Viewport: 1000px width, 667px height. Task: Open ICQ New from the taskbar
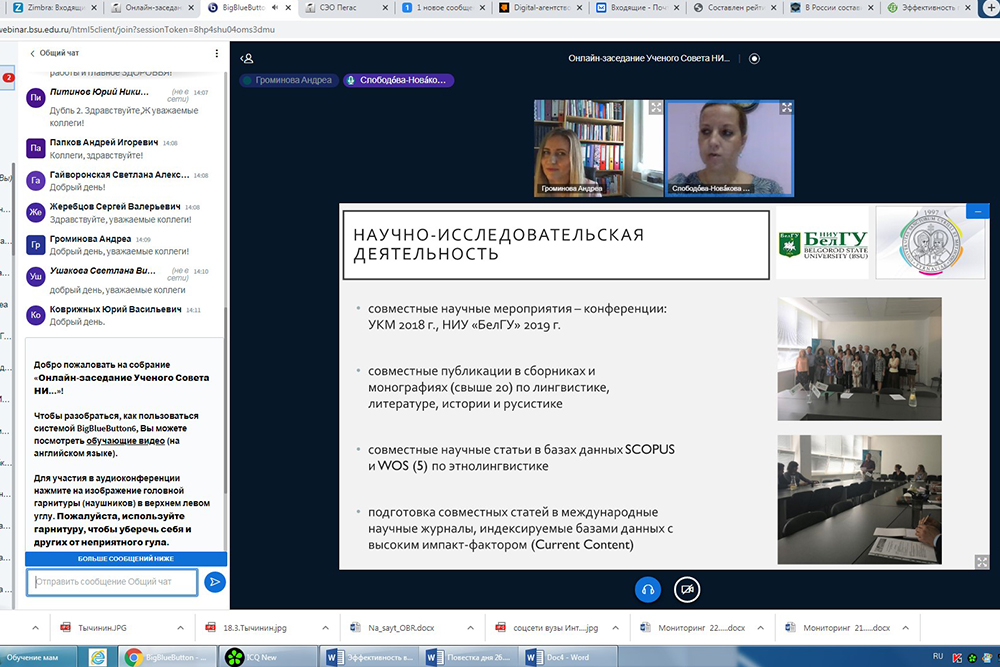[x=257, y=657]
